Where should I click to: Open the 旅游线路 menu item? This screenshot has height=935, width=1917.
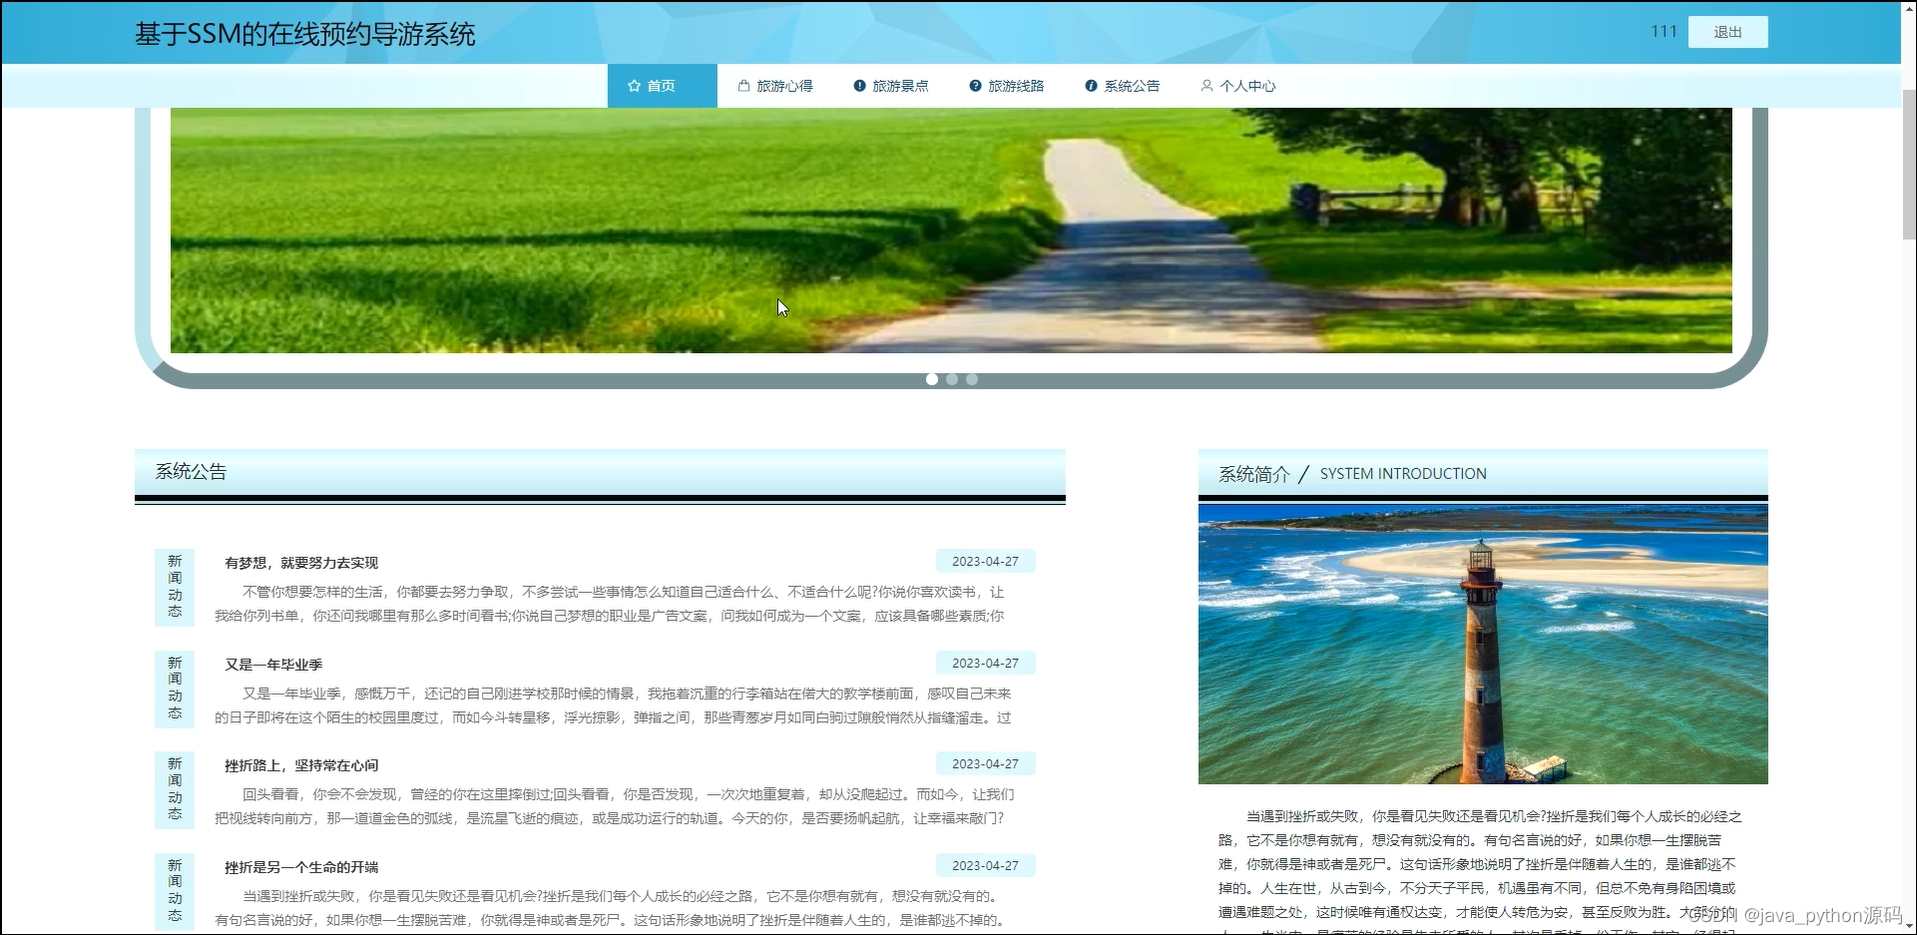tap(1007, 86)
